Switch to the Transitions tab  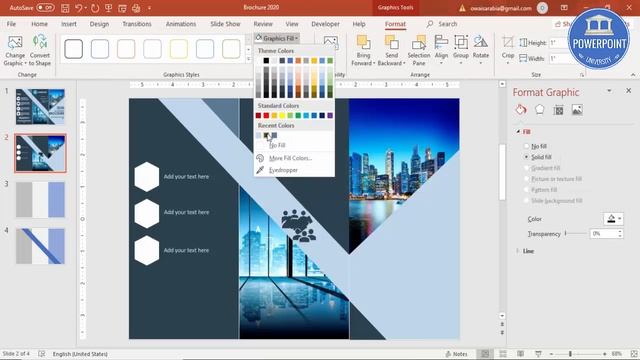tap(137, 24)
